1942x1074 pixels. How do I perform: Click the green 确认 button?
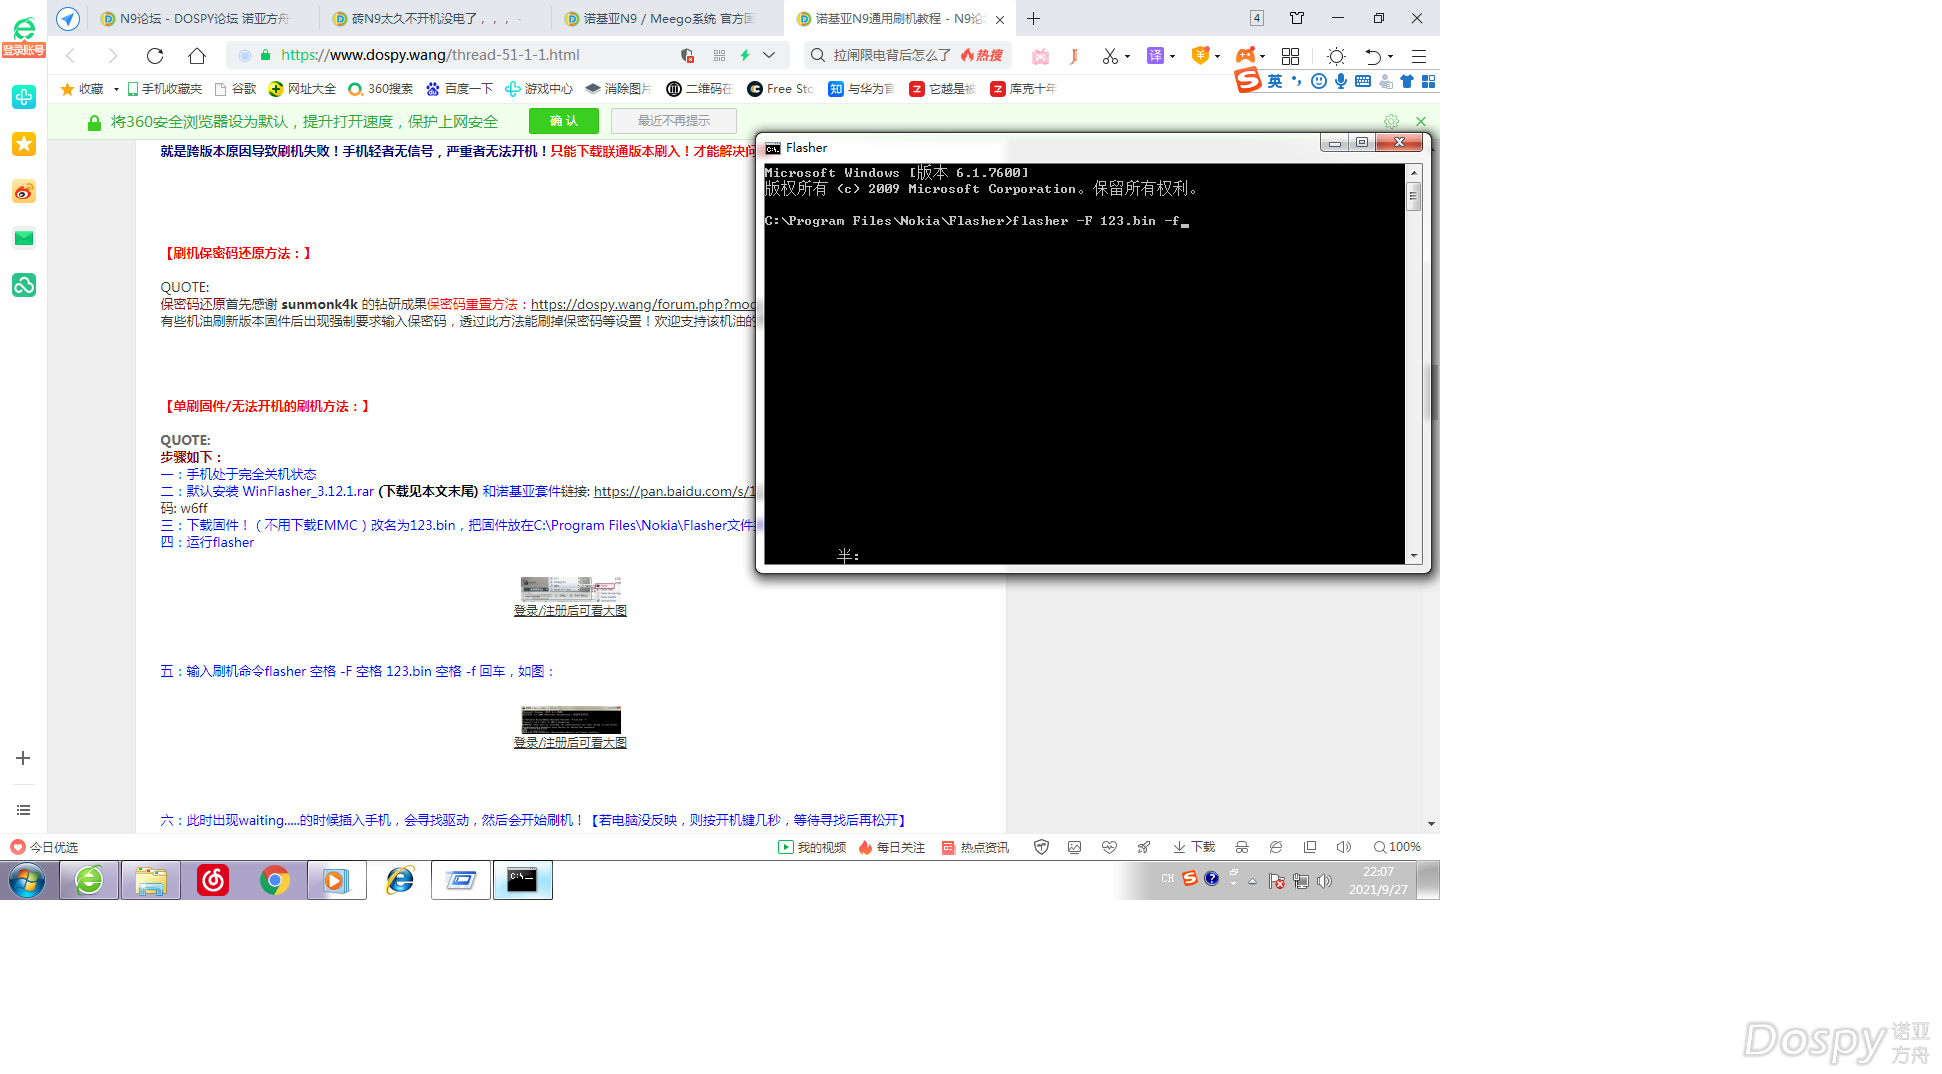[564, 121]
